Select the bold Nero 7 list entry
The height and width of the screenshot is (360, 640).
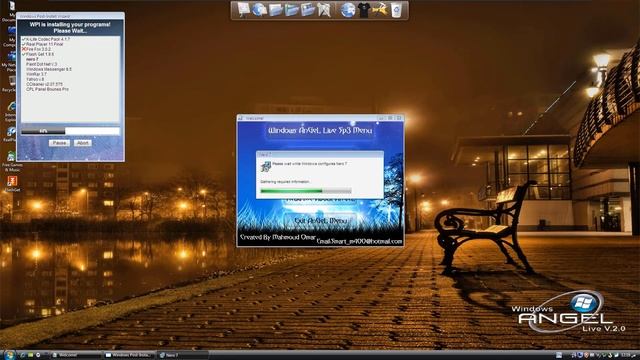pos(32,59)
